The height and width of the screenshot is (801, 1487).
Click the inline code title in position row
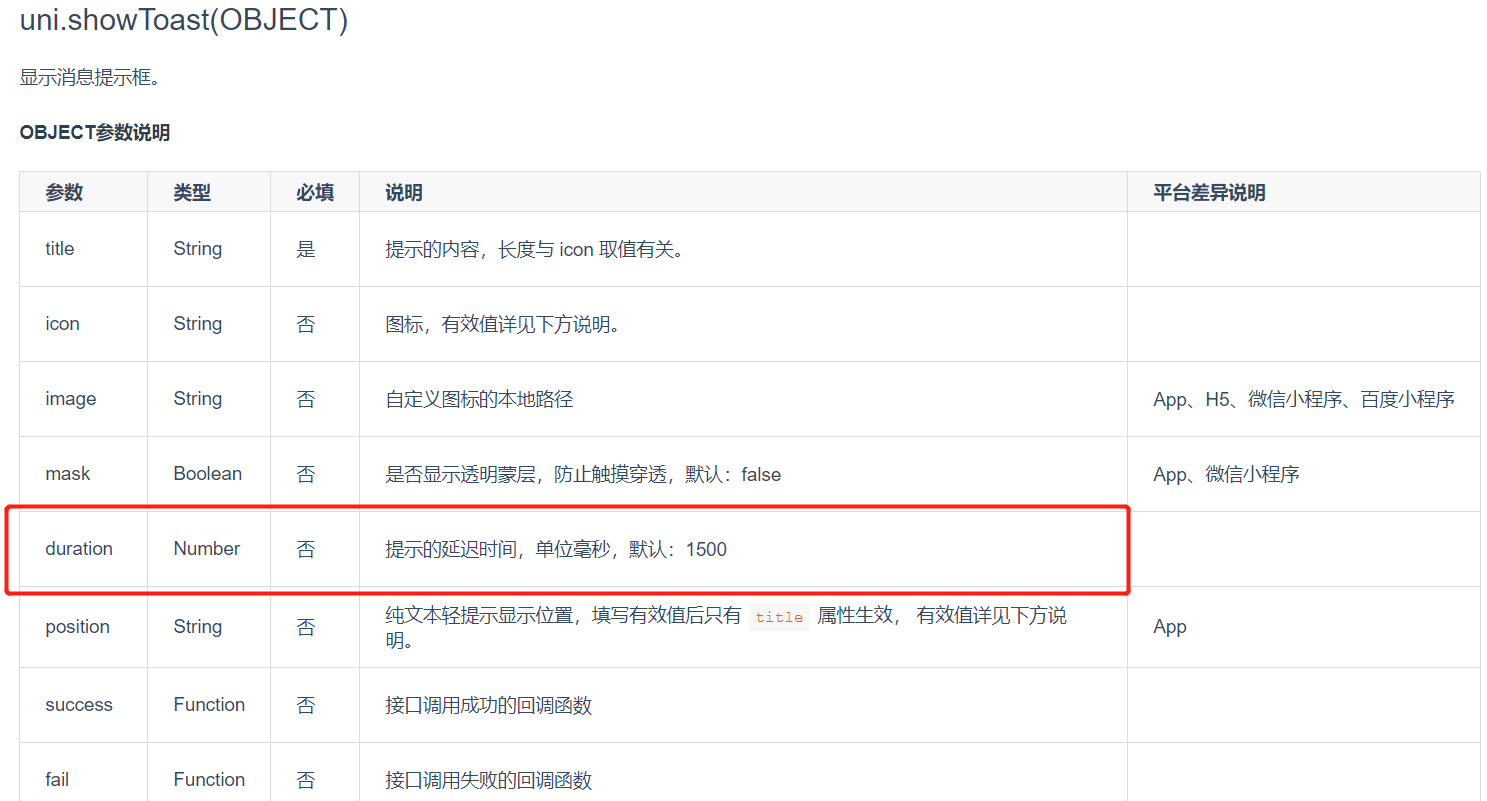[x=779, y=617]
